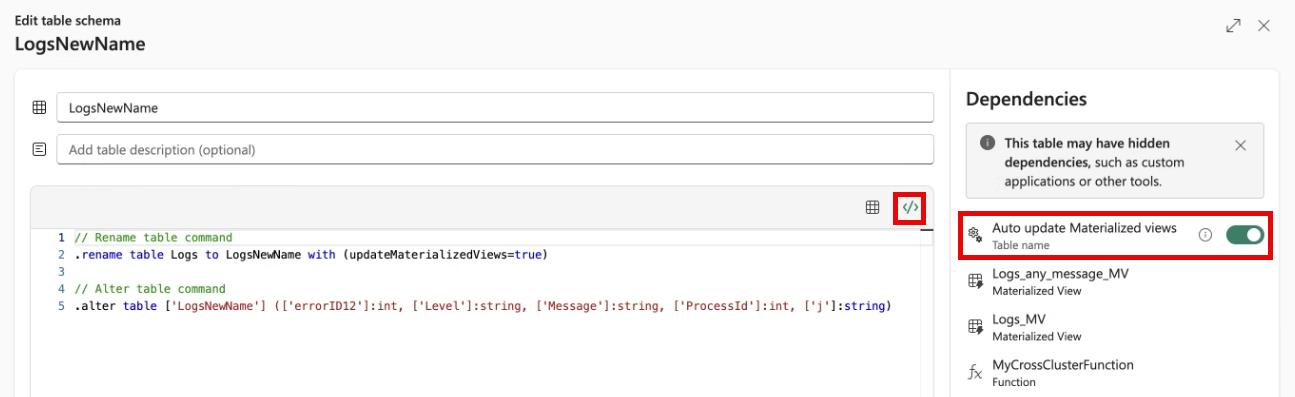Click the info icon in hidden dependencies notice
Image resolution: width=1295 pixels, height=397 pixels.
tap(988, 143)
